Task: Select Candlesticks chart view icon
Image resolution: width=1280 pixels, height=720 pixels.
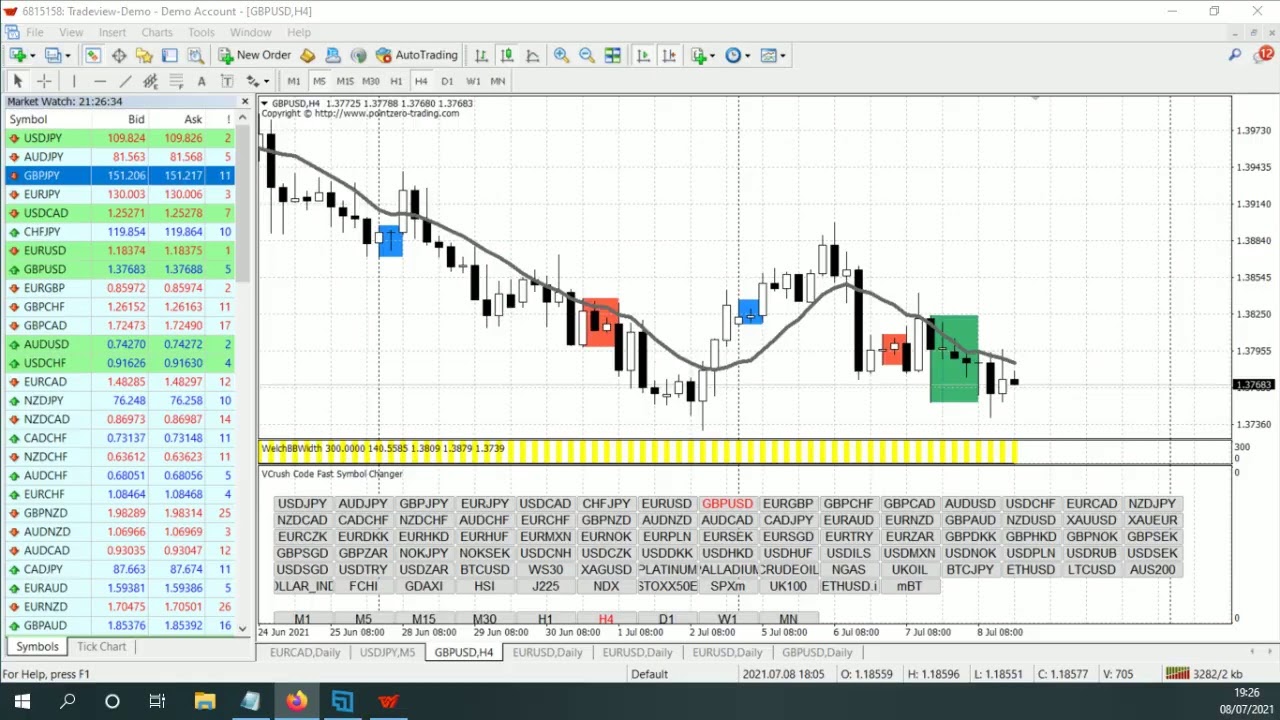Action: 507,56
